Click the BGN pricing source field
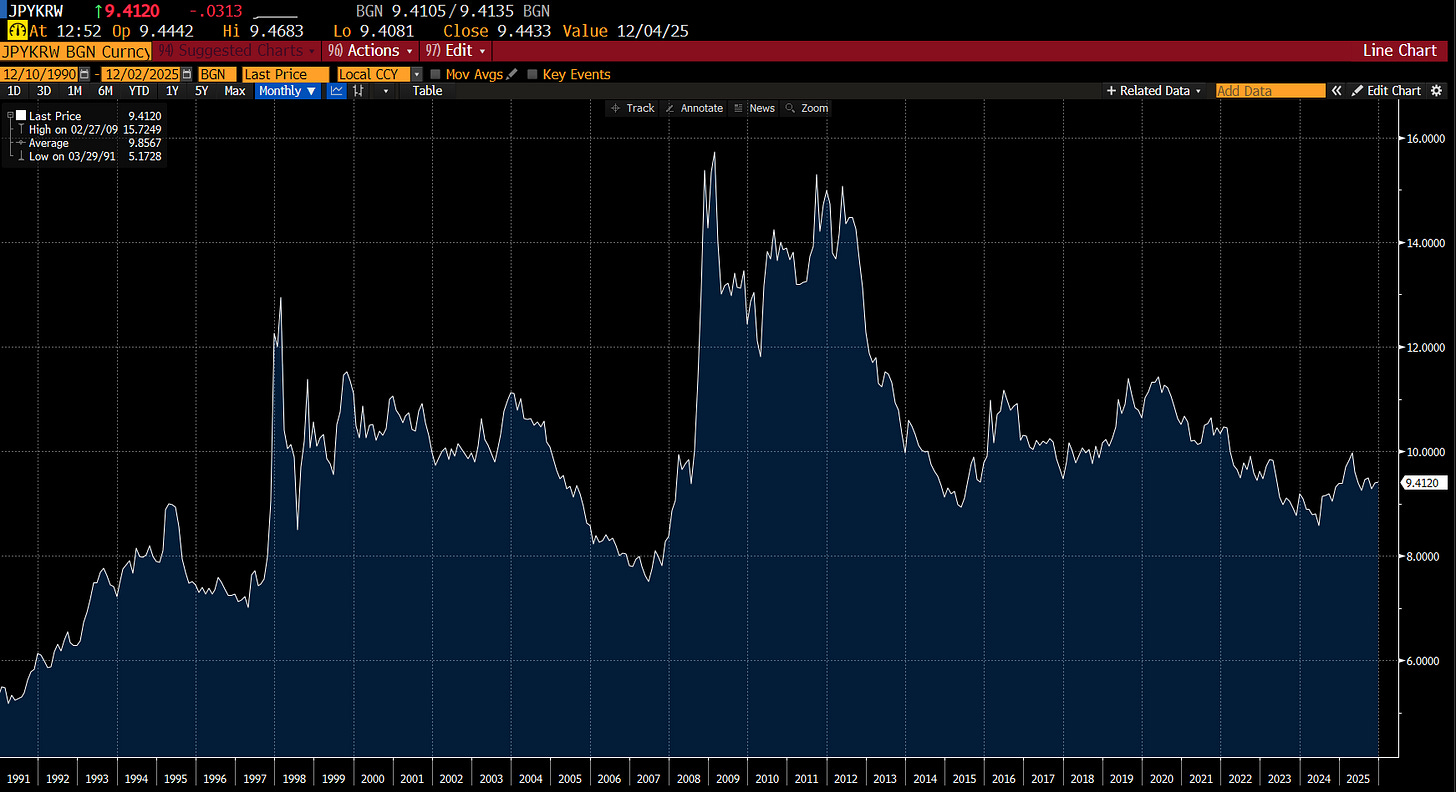 [x=217, y=74]
